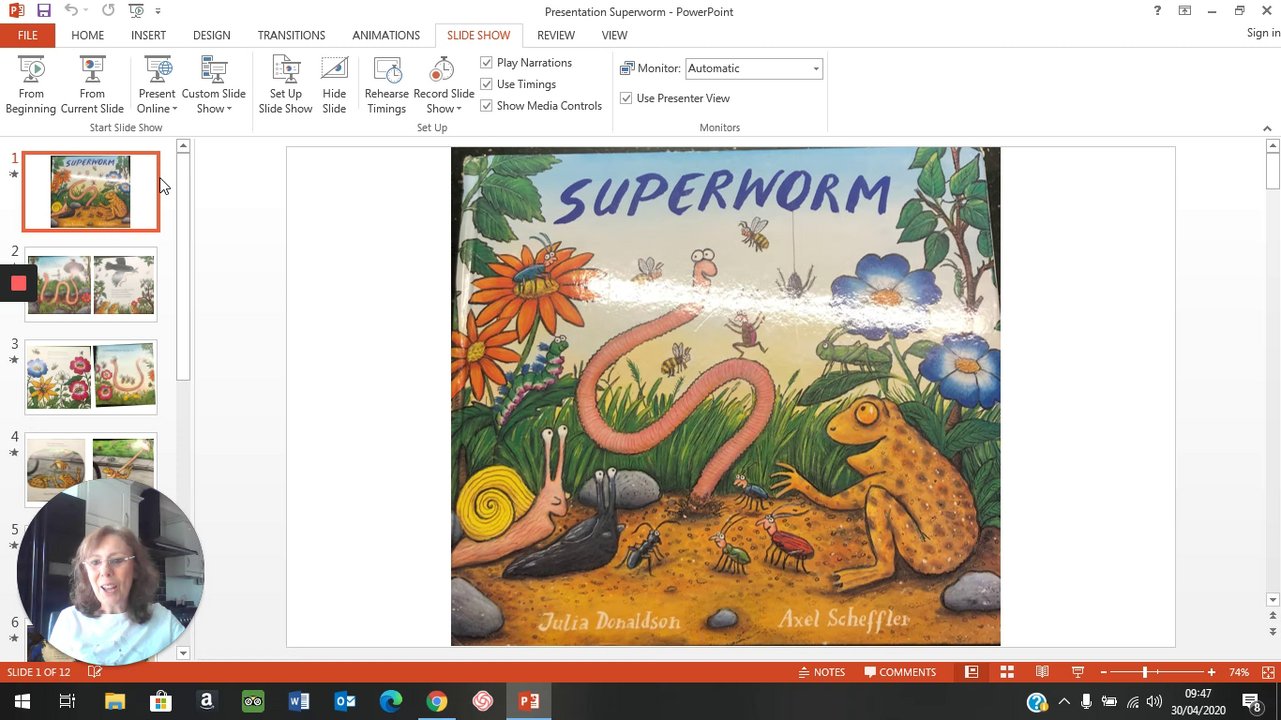The height and width of the screenshot is (720, 1281).
Task: Switch to the INSERT tab
Action: click(148, 35)
